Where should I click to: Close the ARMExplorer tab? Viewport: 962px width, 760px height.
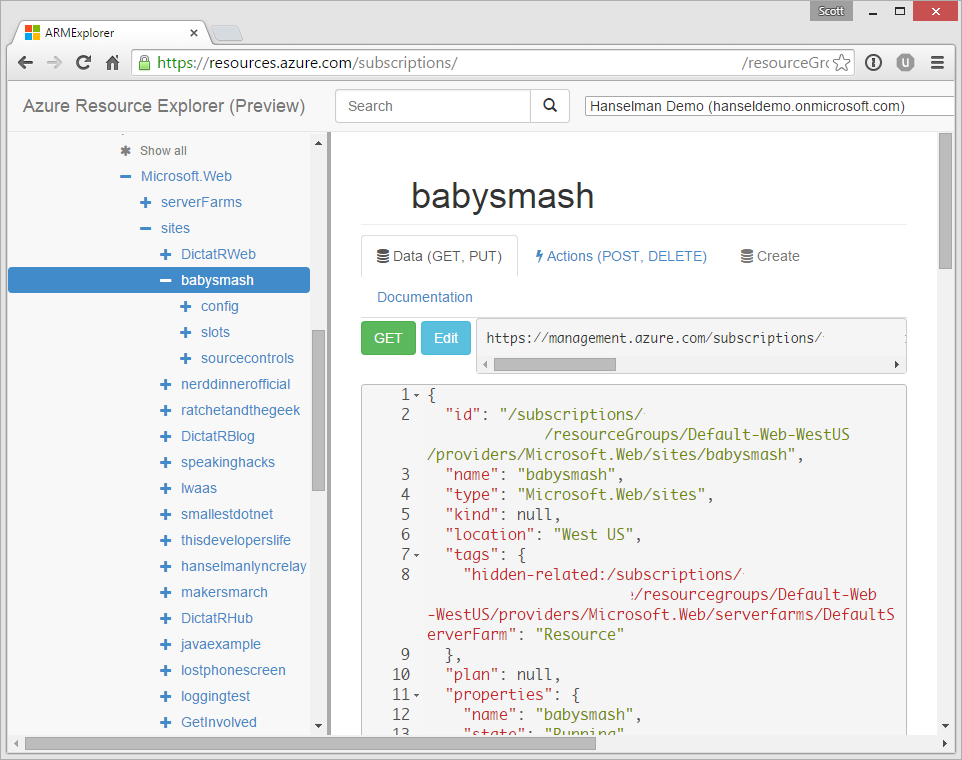coord(194,33)
